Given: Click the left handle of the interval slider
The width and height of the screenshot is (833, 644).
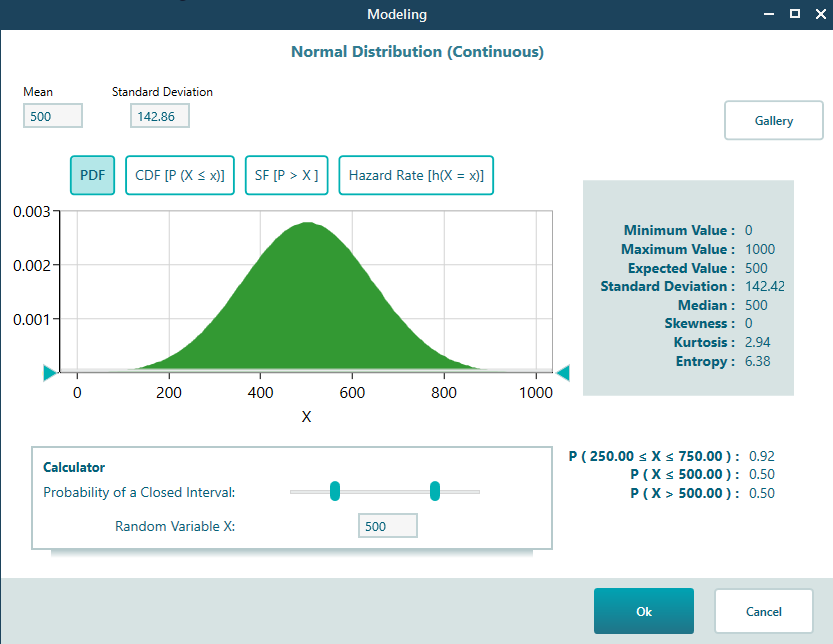Looking at the screenshot, I should [335, 491].
